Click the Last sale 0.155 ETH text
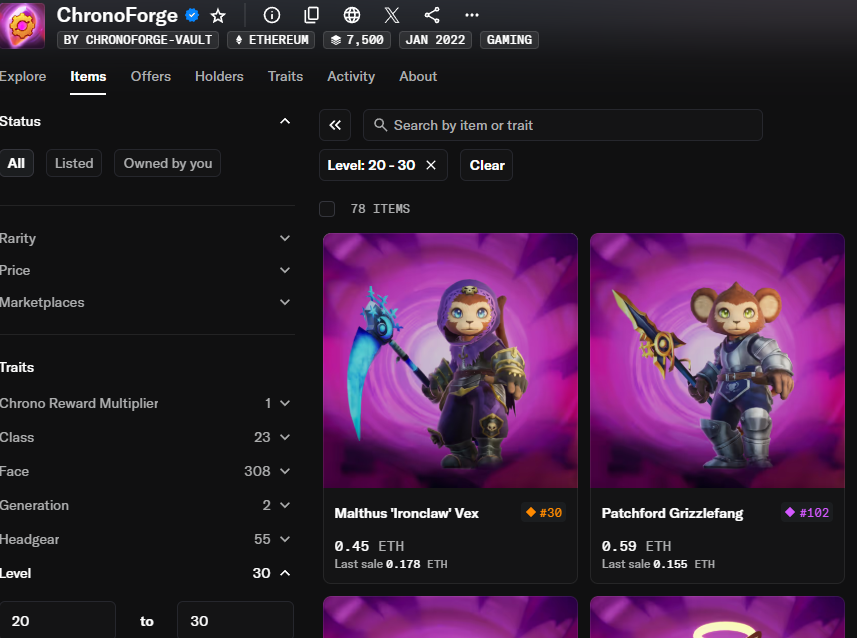The image size is (857, 638). (x=658, y=564)
